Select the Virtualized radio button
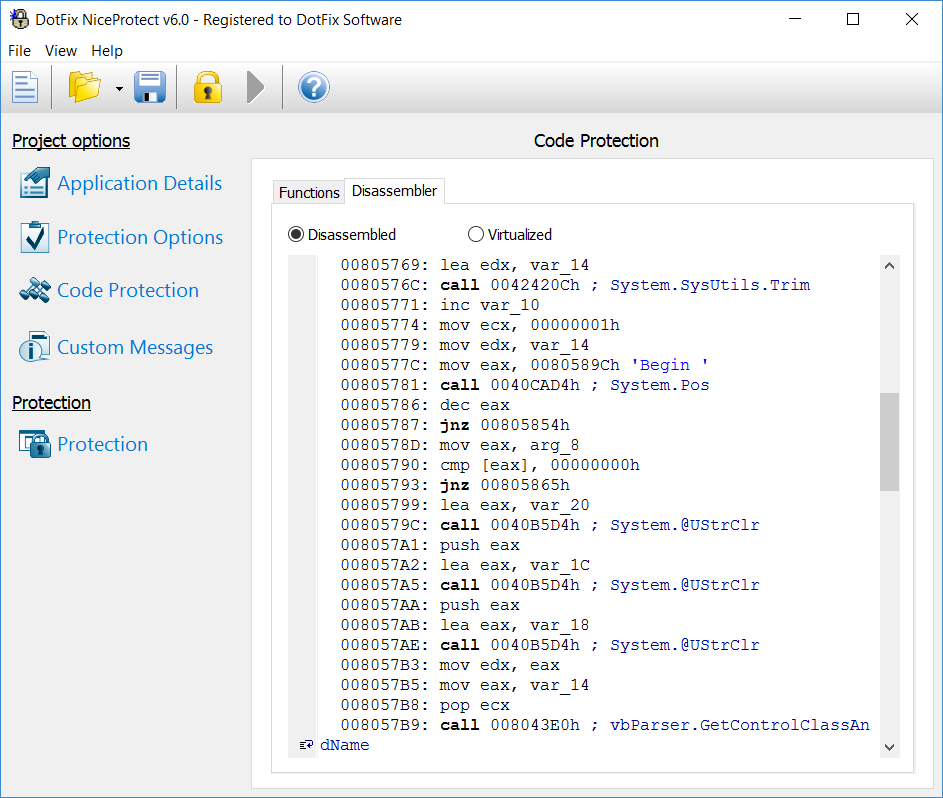943x798 pixels. 476,235
